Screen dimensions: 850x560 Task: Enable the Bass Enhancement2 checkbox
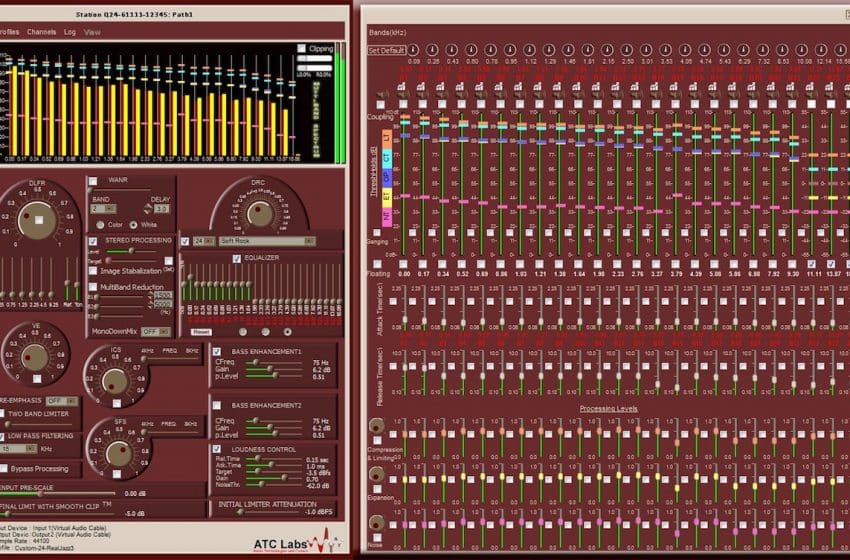(x=217, y=405)
